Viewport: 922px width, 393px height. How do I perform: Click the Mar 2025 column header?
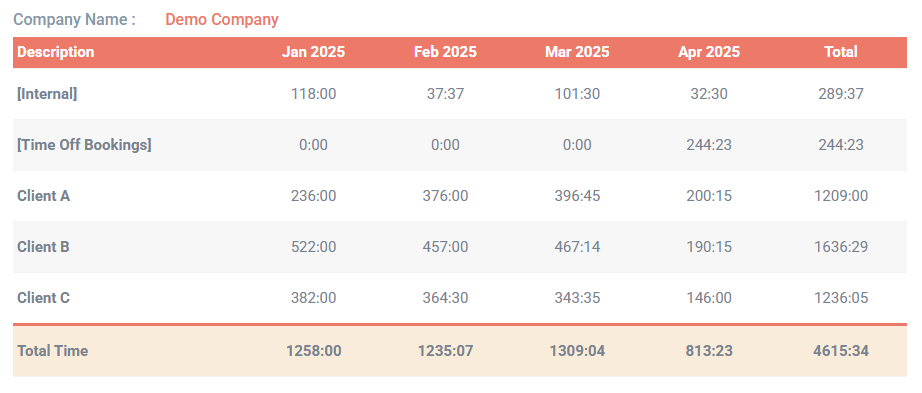pos(577,52)
